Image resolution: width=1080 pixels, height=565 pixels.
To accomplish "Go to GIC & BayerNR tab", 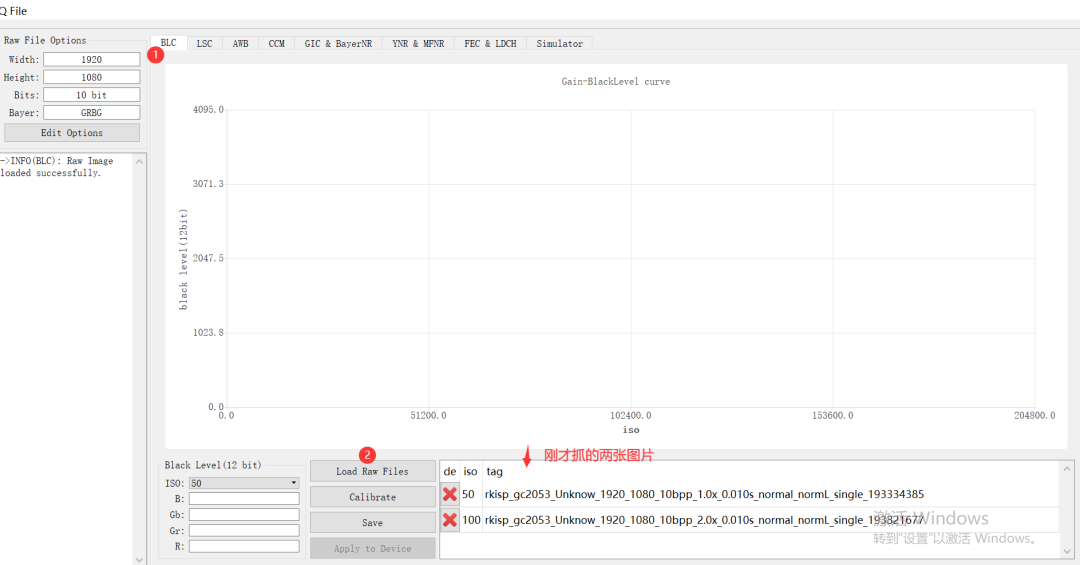I will [338, 44].
